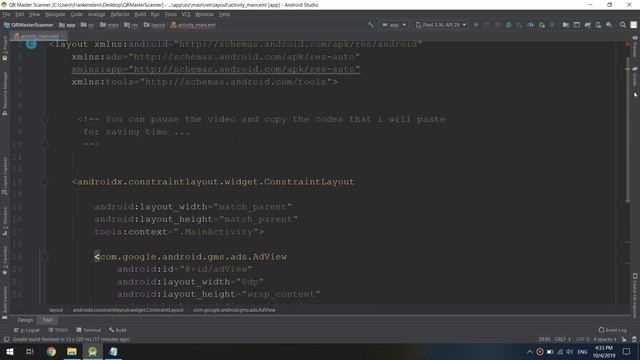Open the Event Log

point(613,330)
